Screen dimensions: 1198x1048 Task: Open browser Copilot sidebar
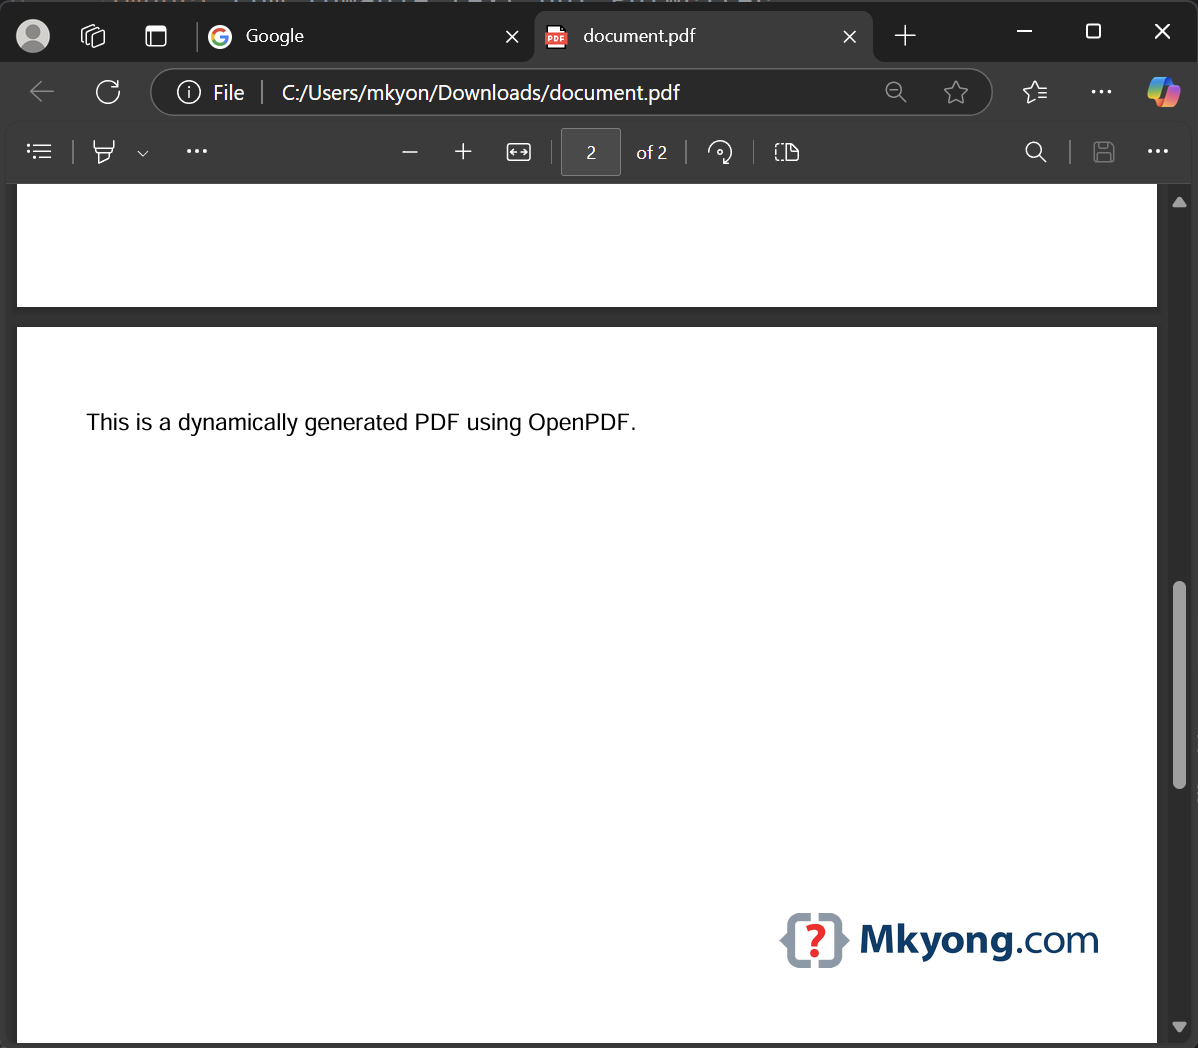(1162, 91)
